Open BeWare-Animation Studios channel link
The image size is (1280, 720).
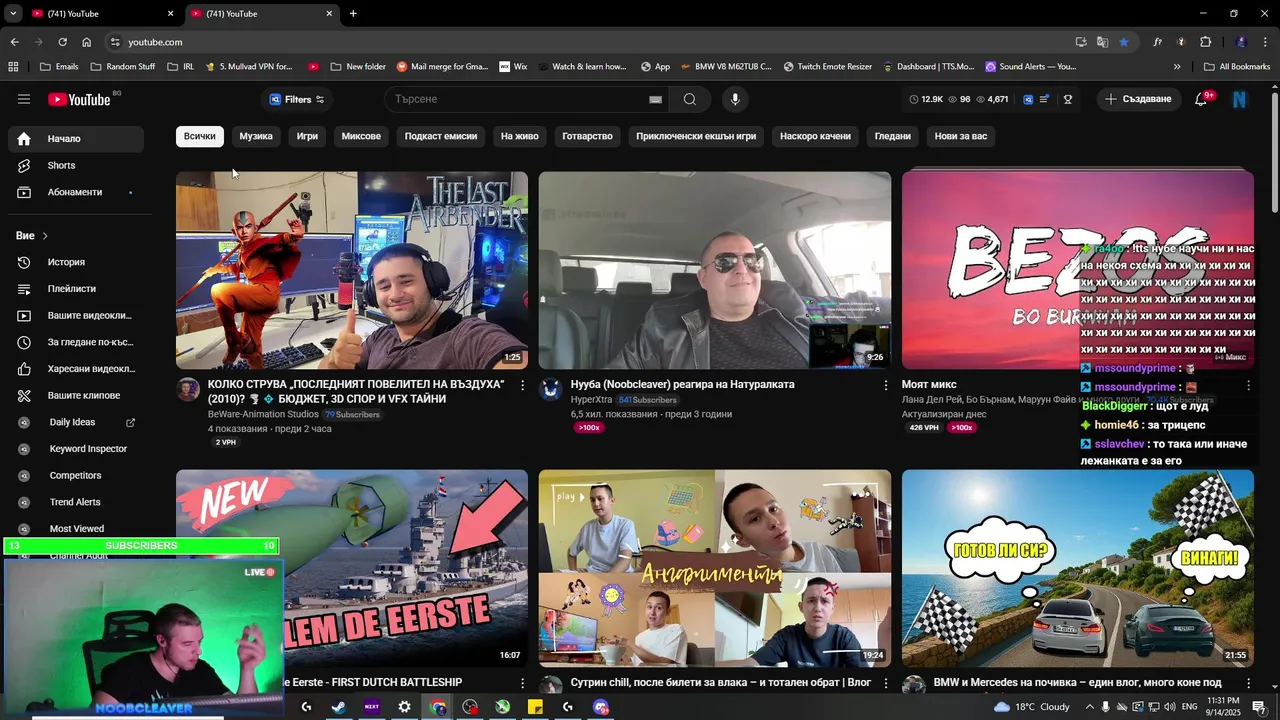click(263, 414)
